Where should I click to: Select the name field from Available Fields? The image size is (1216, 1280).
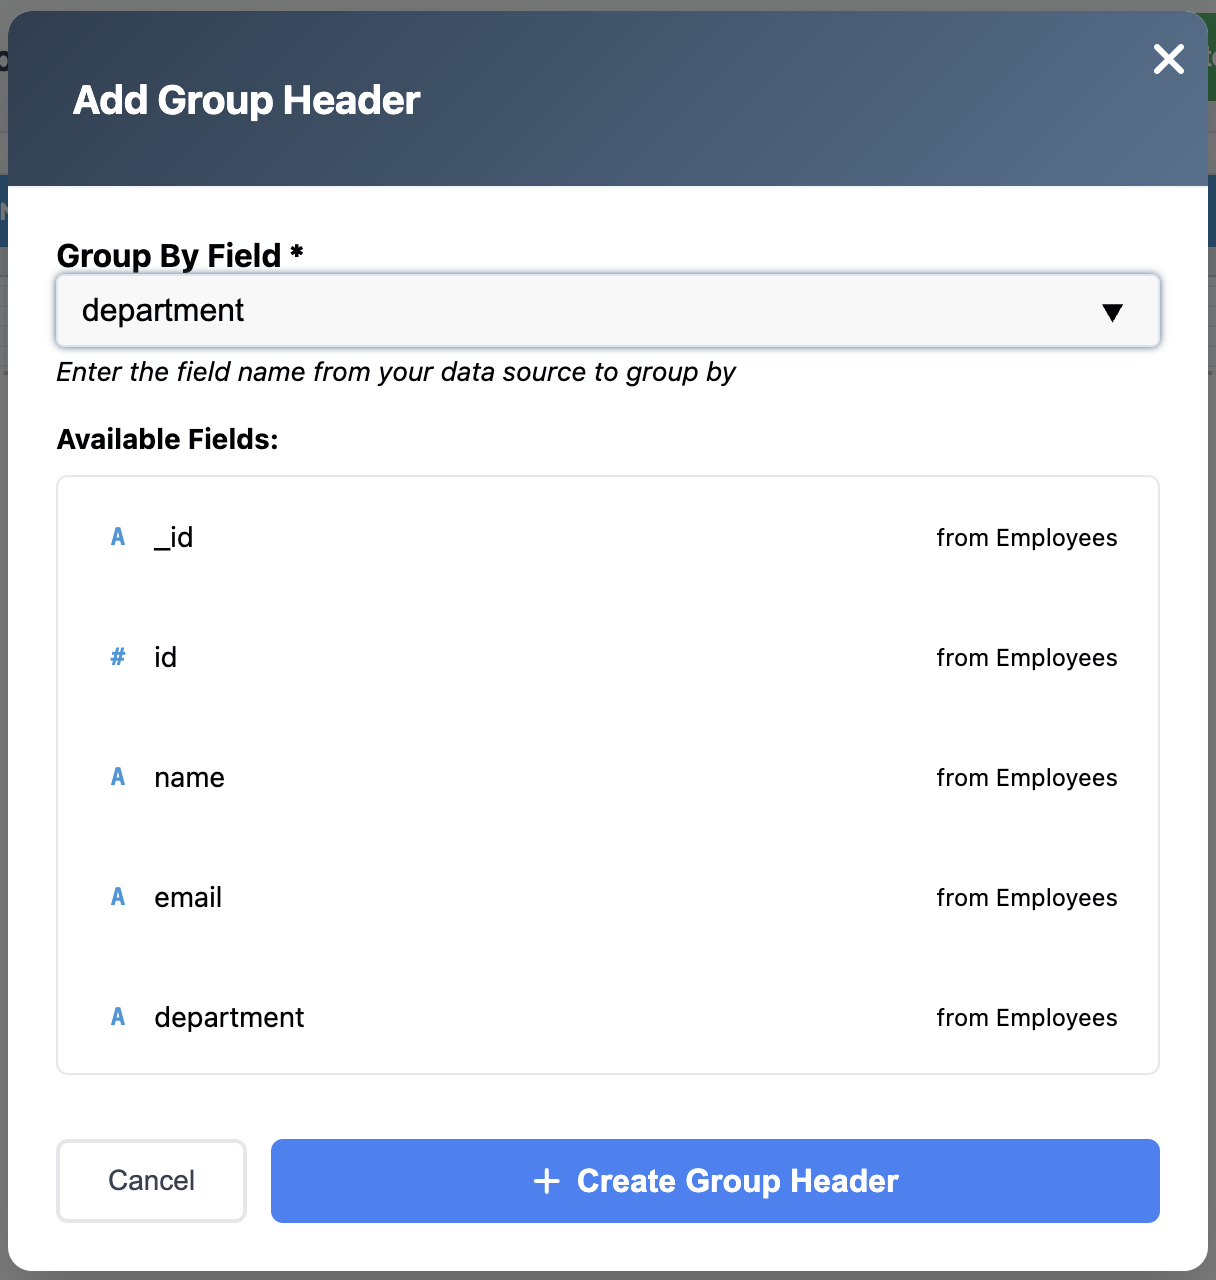[189, 777]
